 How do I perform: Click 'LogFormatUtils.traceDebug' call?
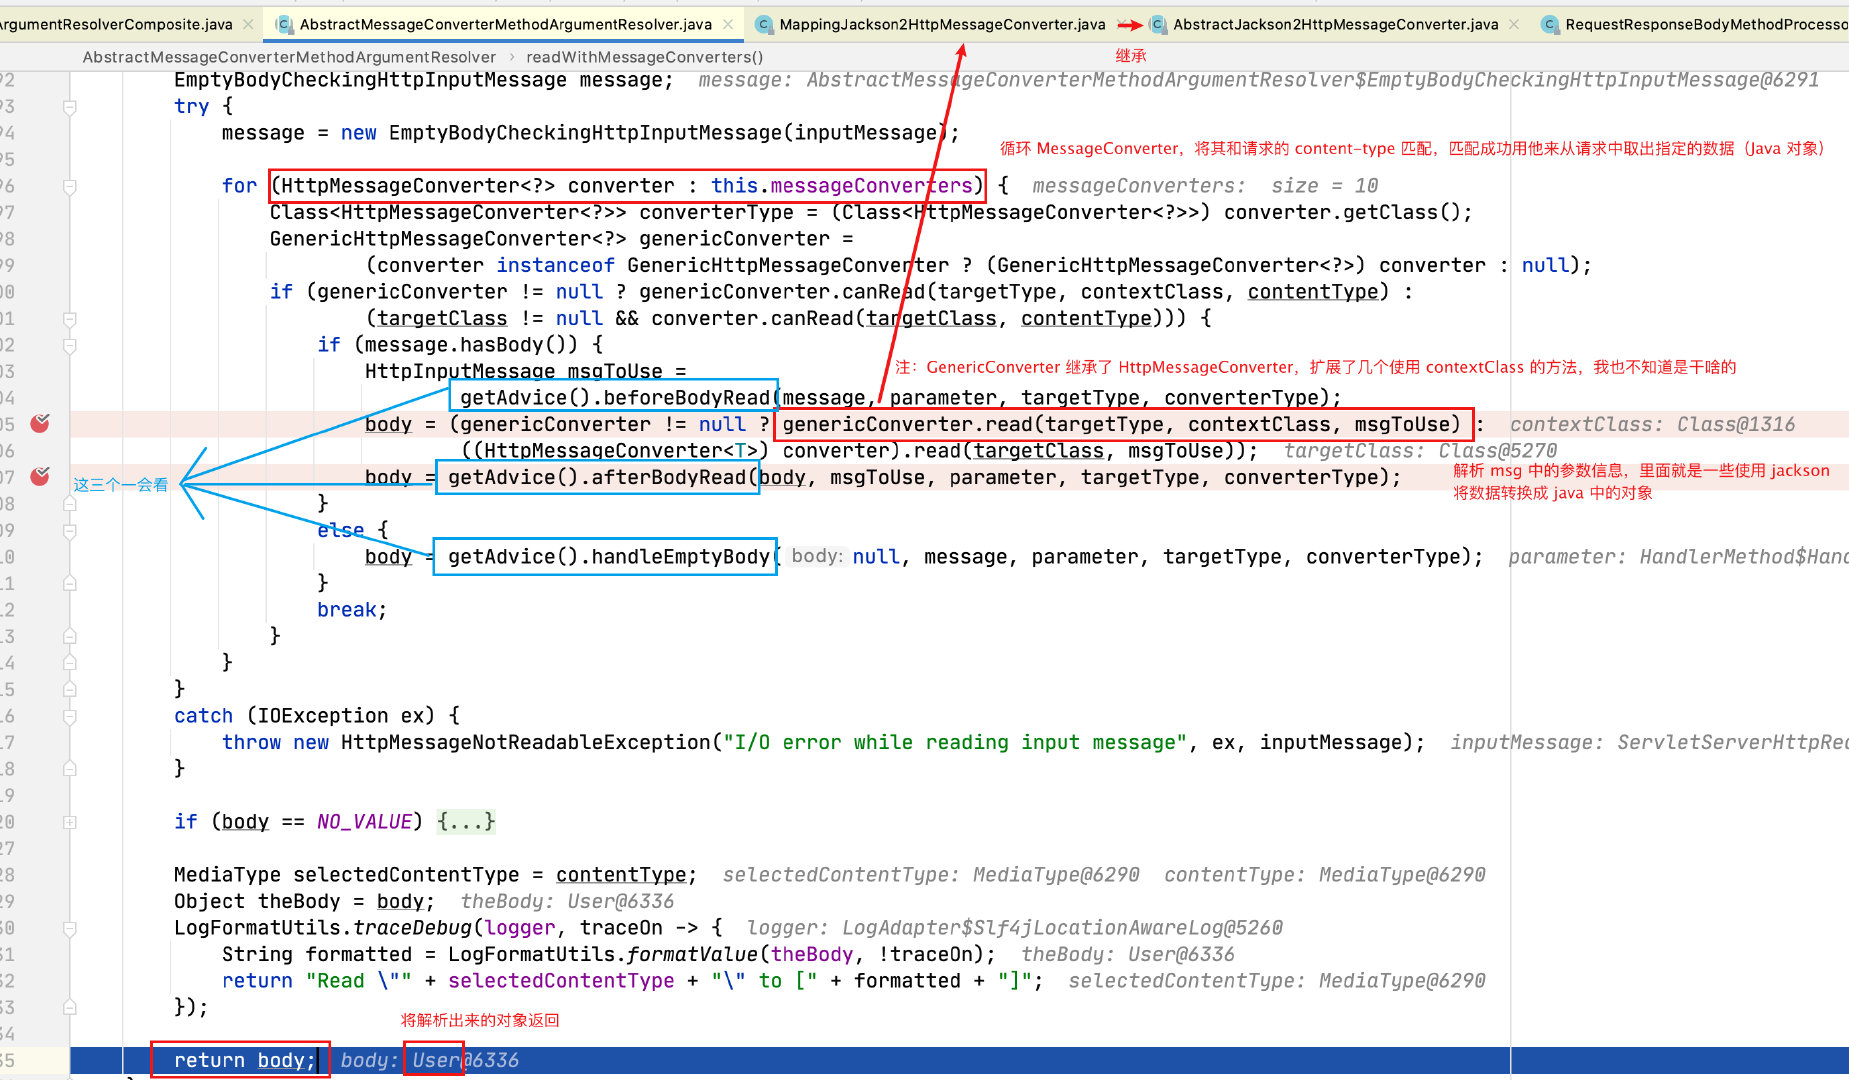[x=323, y=928]
